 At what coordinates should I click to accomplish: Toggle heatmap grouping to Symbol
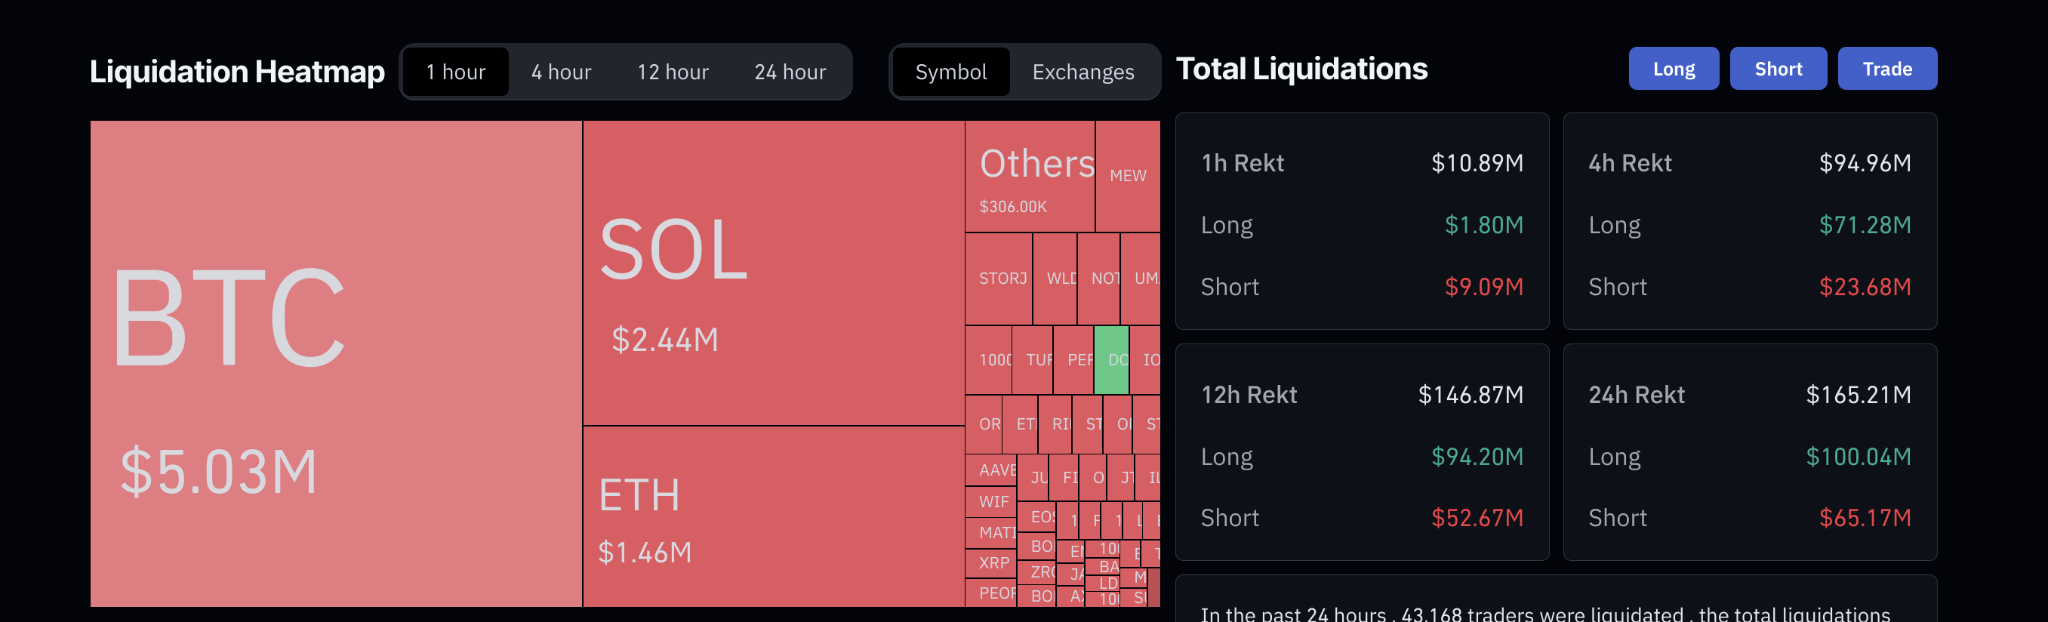[951, 72]
